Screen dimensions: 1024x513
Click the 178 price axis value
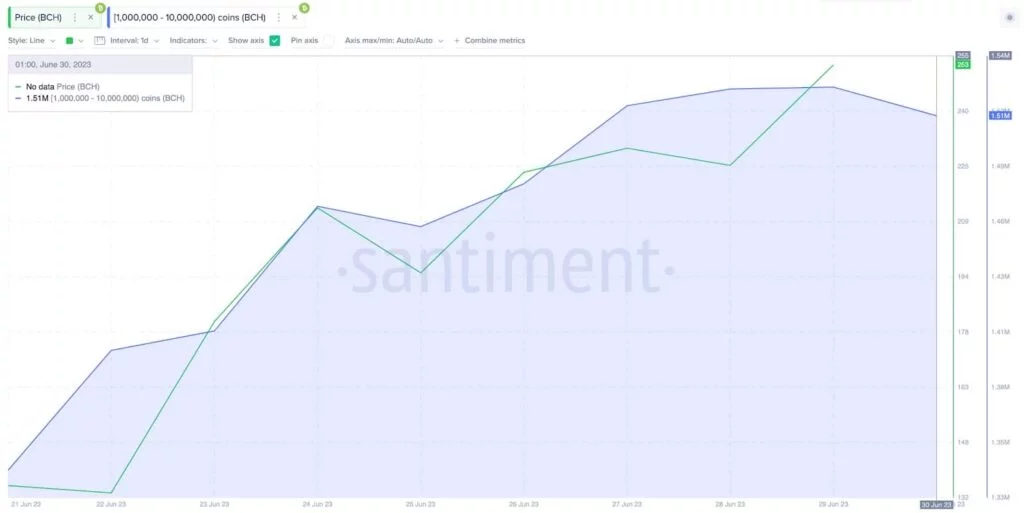click(x=963, y=332)
